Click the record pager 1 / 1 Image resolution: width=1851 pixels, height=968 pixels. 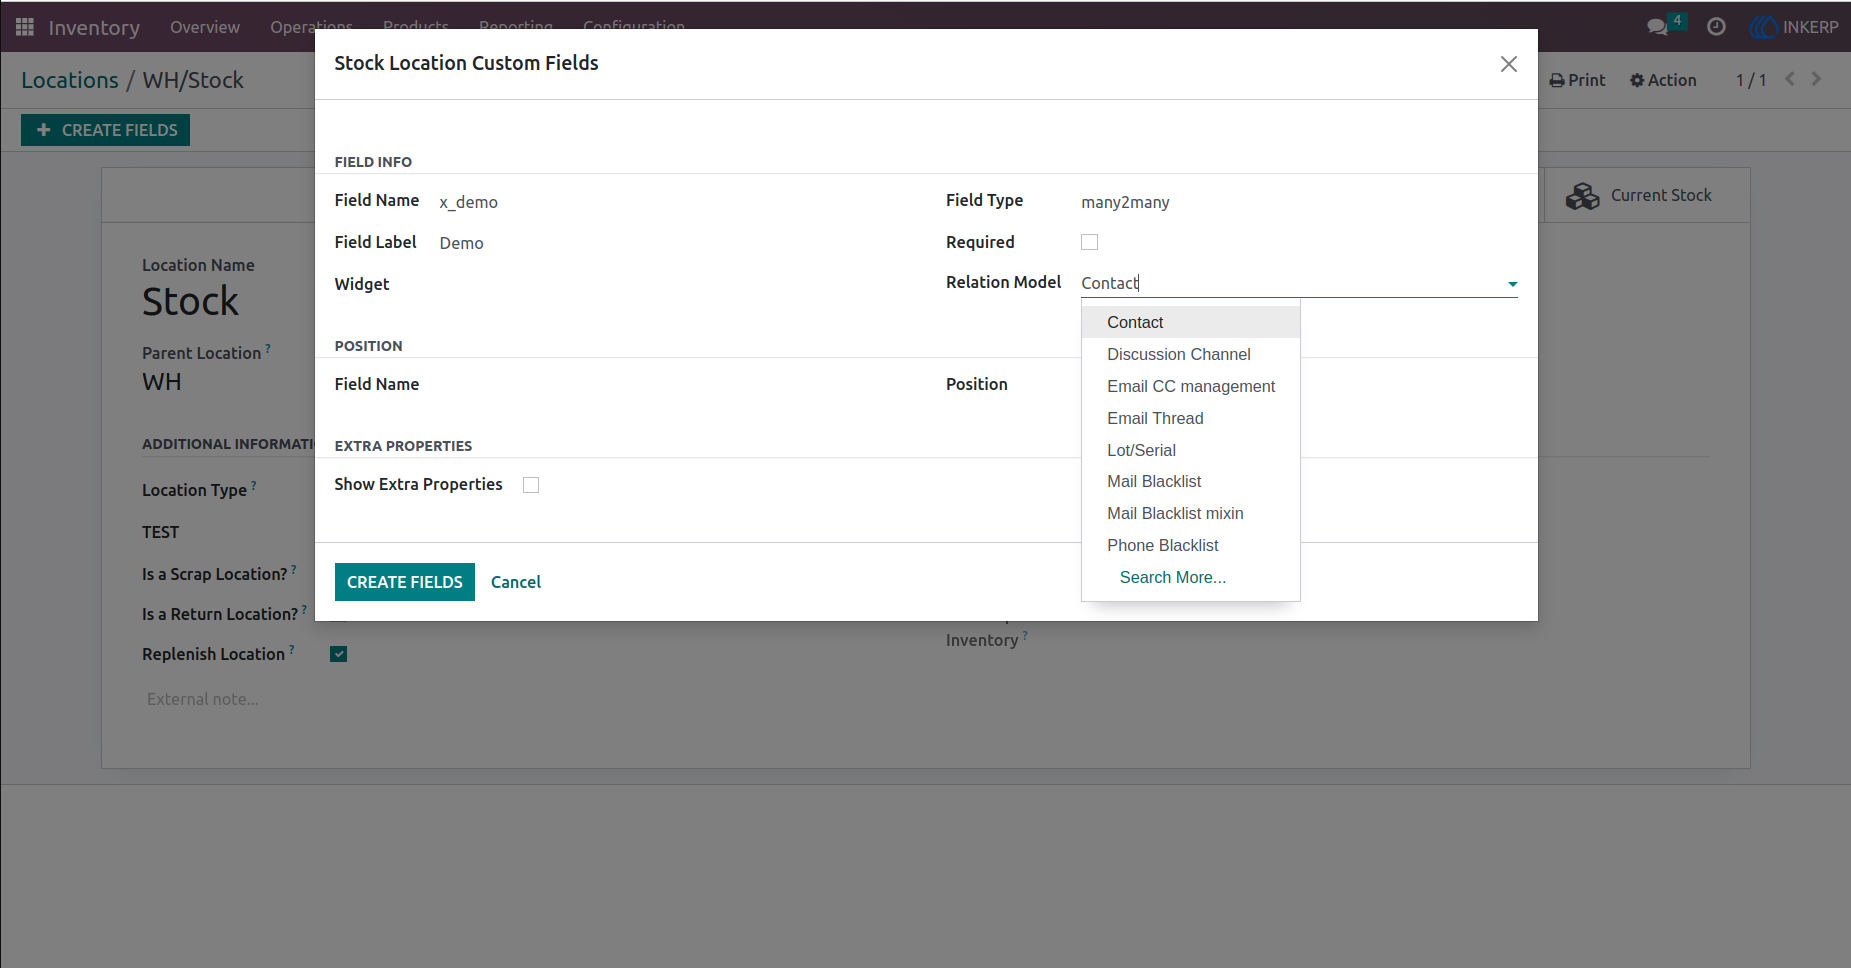tap(1751, 80)
